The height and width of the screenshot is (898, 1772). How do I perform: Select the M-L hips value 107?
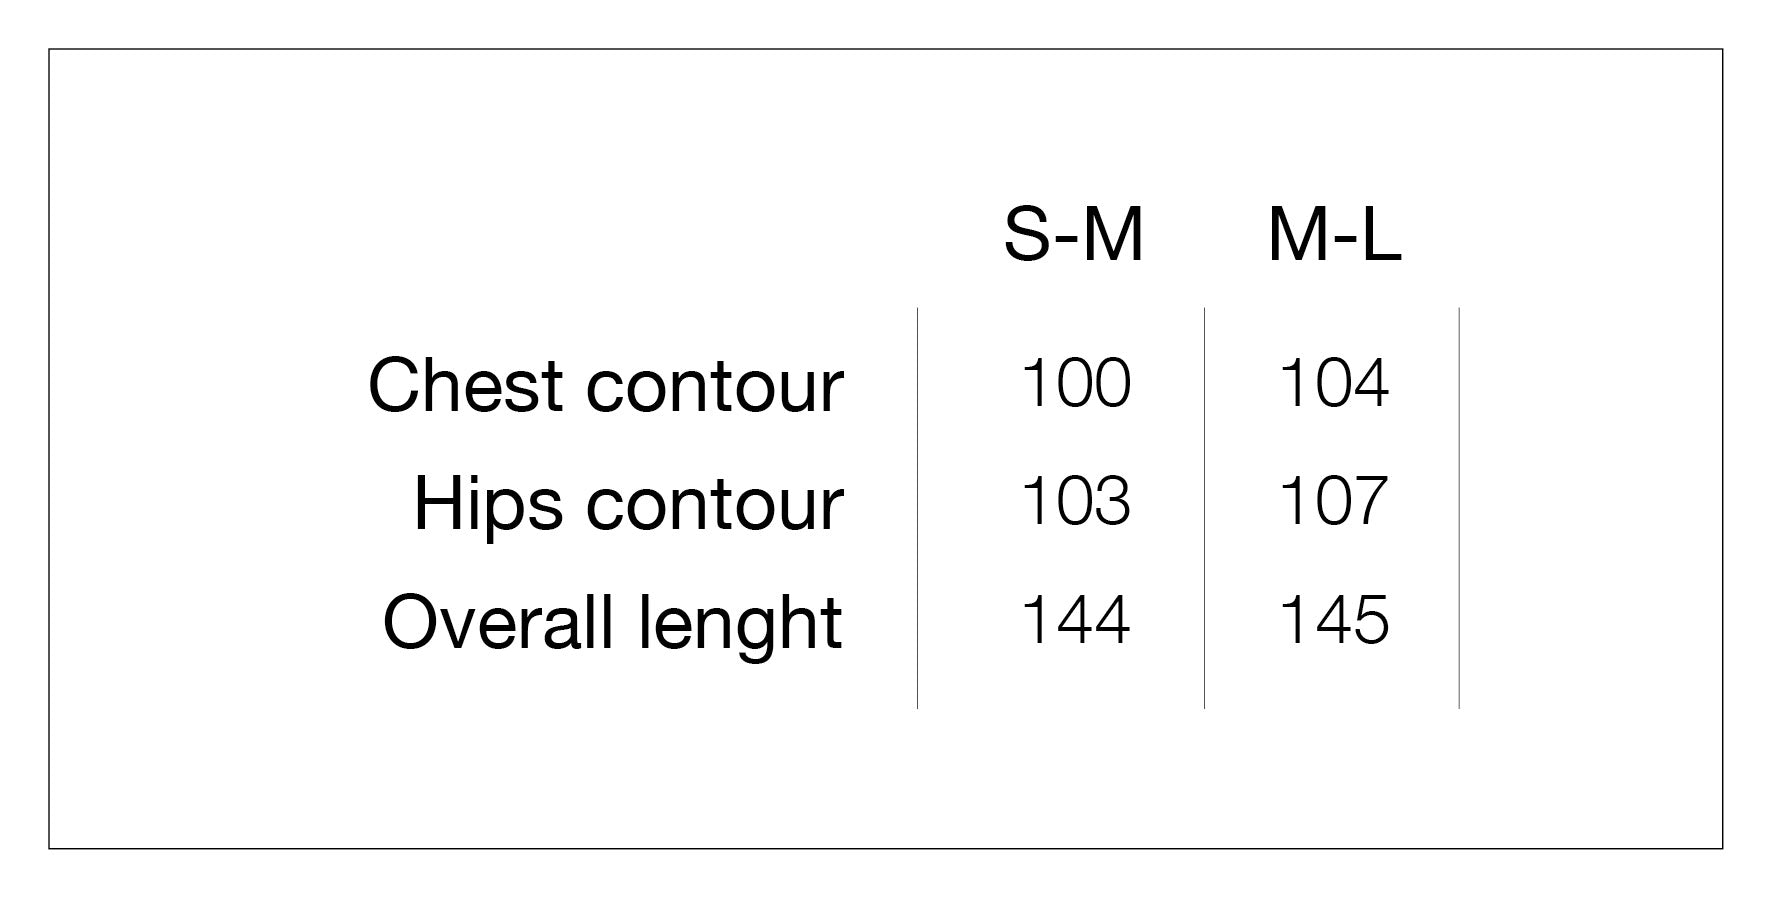[1334, 501]
